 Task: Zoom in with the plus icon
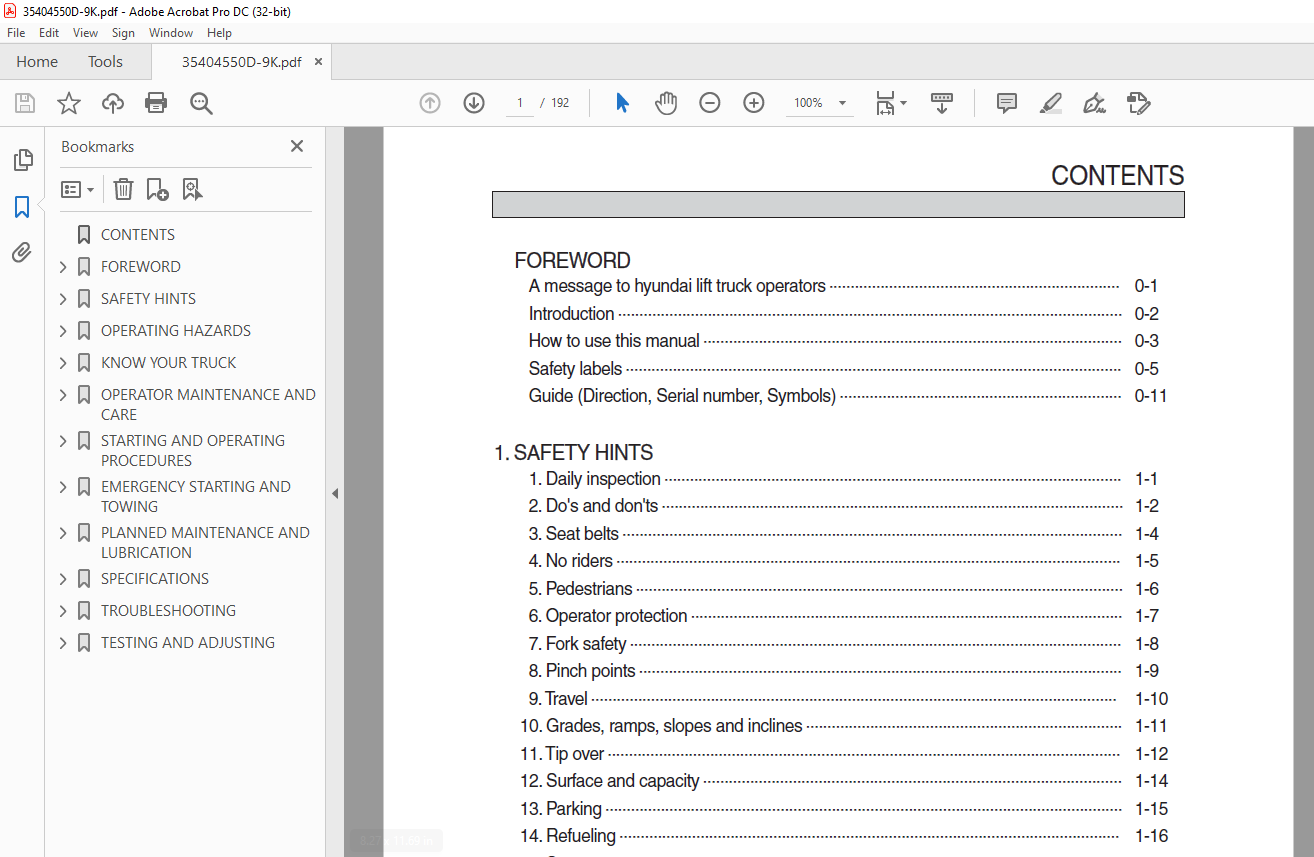[754, 103]
